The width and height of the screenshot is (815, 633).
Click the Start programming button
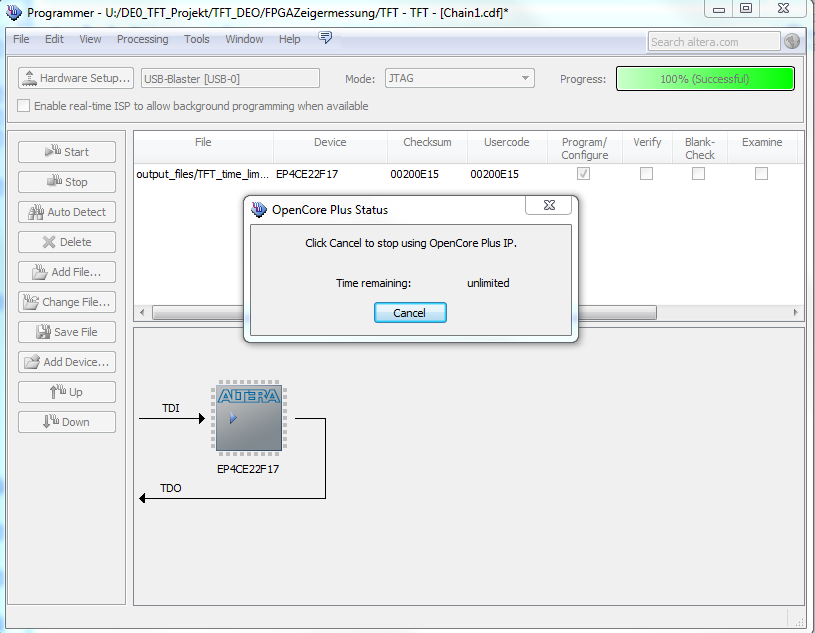(67, 152)
